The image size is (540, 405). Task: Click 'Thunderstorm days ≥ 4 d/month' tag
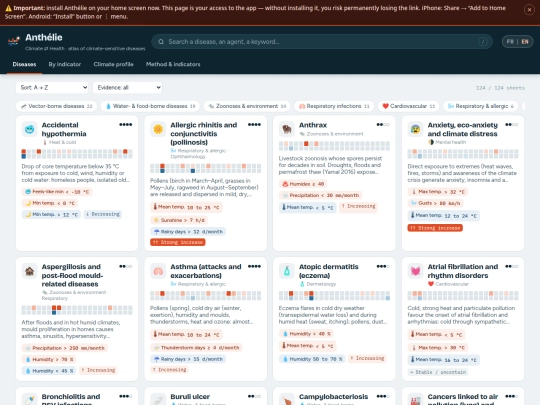pos(196,348)
